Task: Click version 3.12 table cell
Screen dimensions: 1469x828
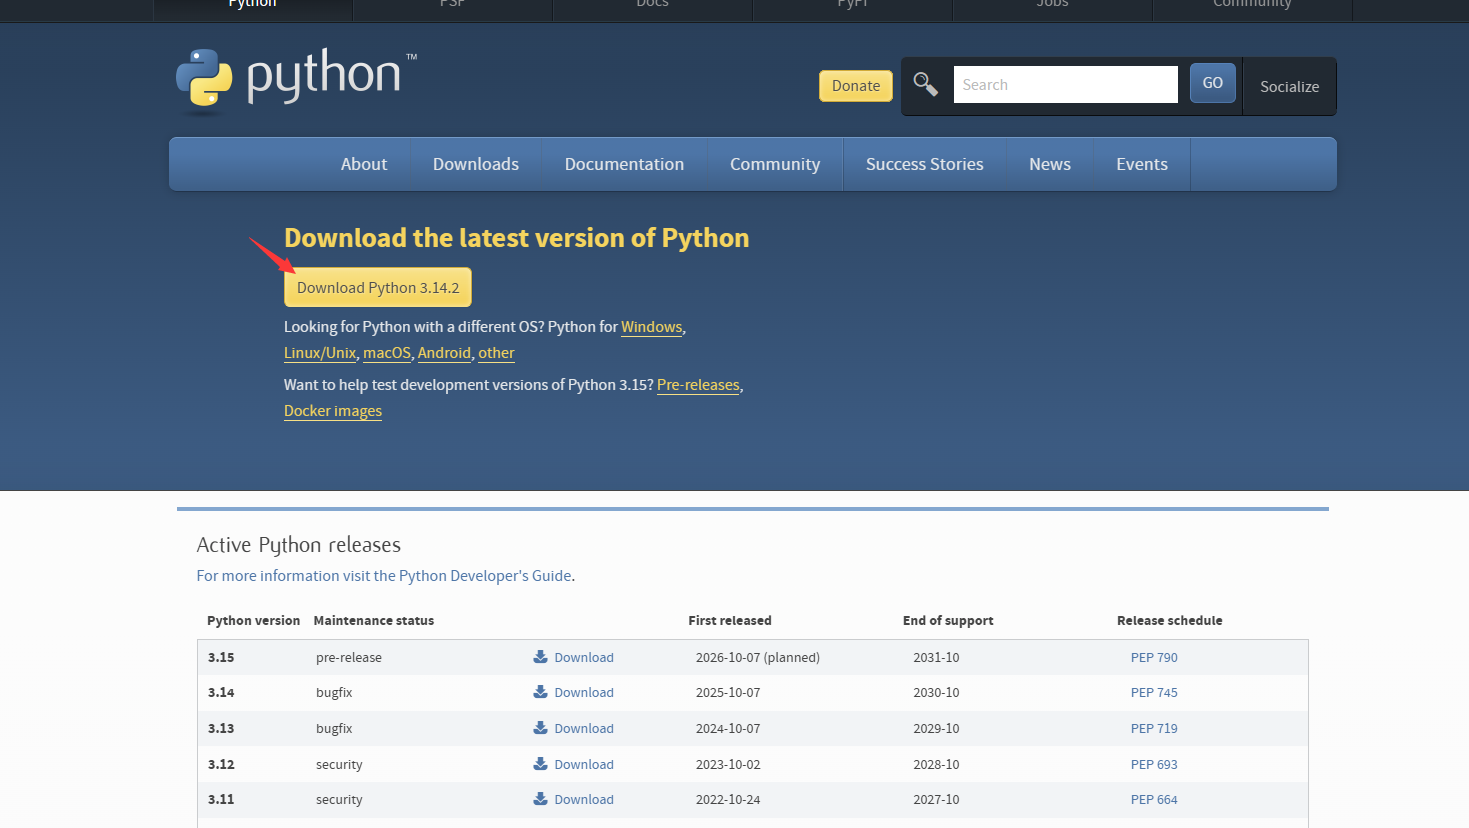Action: tap(221, 764)
